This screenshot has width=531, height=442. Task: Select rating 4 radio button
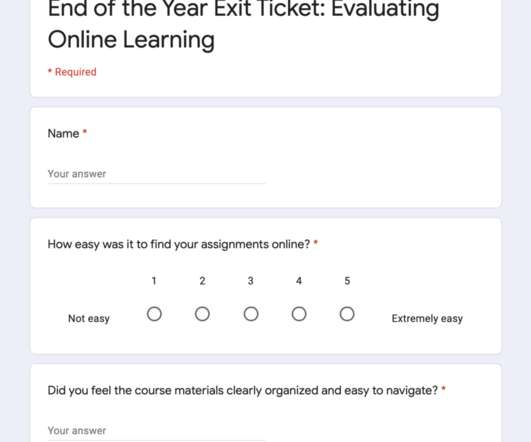click(299, 314)
